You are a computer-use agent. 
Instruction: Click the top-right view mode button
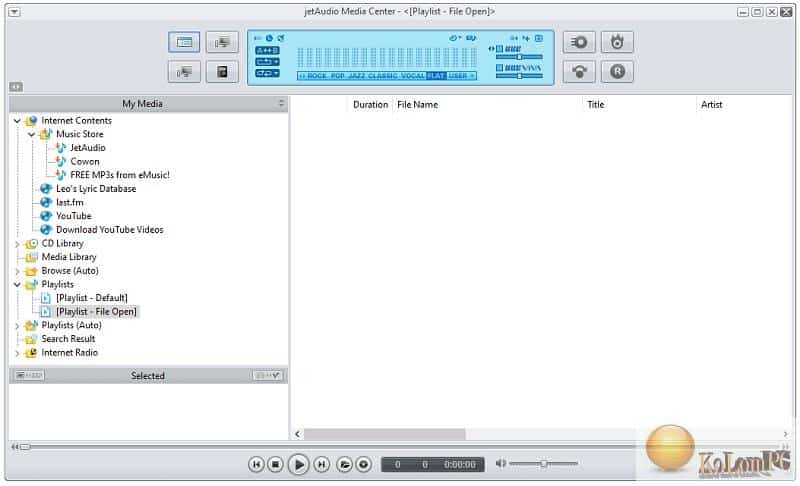click(x=222, y=42)
